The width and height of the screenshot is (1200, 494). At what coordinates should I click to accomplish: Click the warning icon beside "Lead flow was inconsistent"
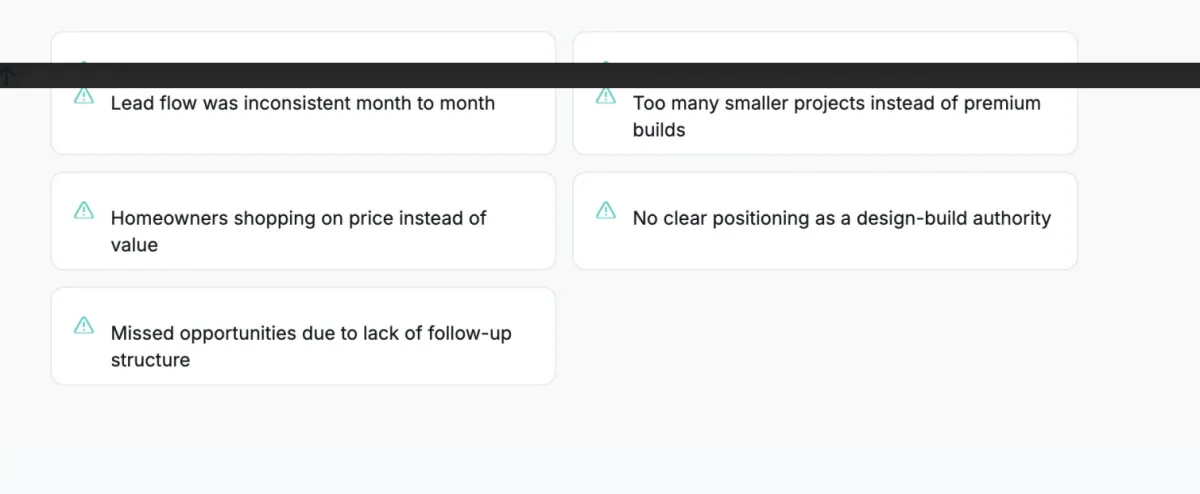pos(84,96)
